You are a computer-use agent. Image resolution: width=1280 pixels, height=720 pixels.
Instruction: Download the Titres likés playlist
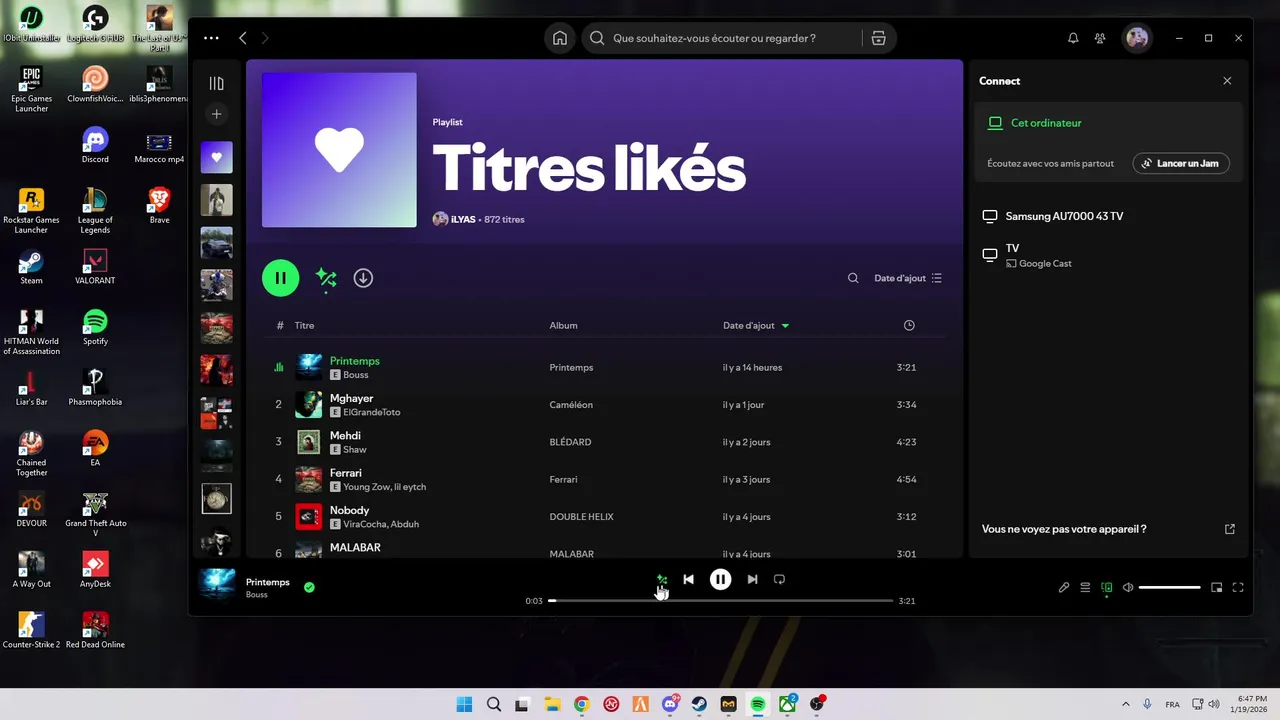[x=363, y=278]
